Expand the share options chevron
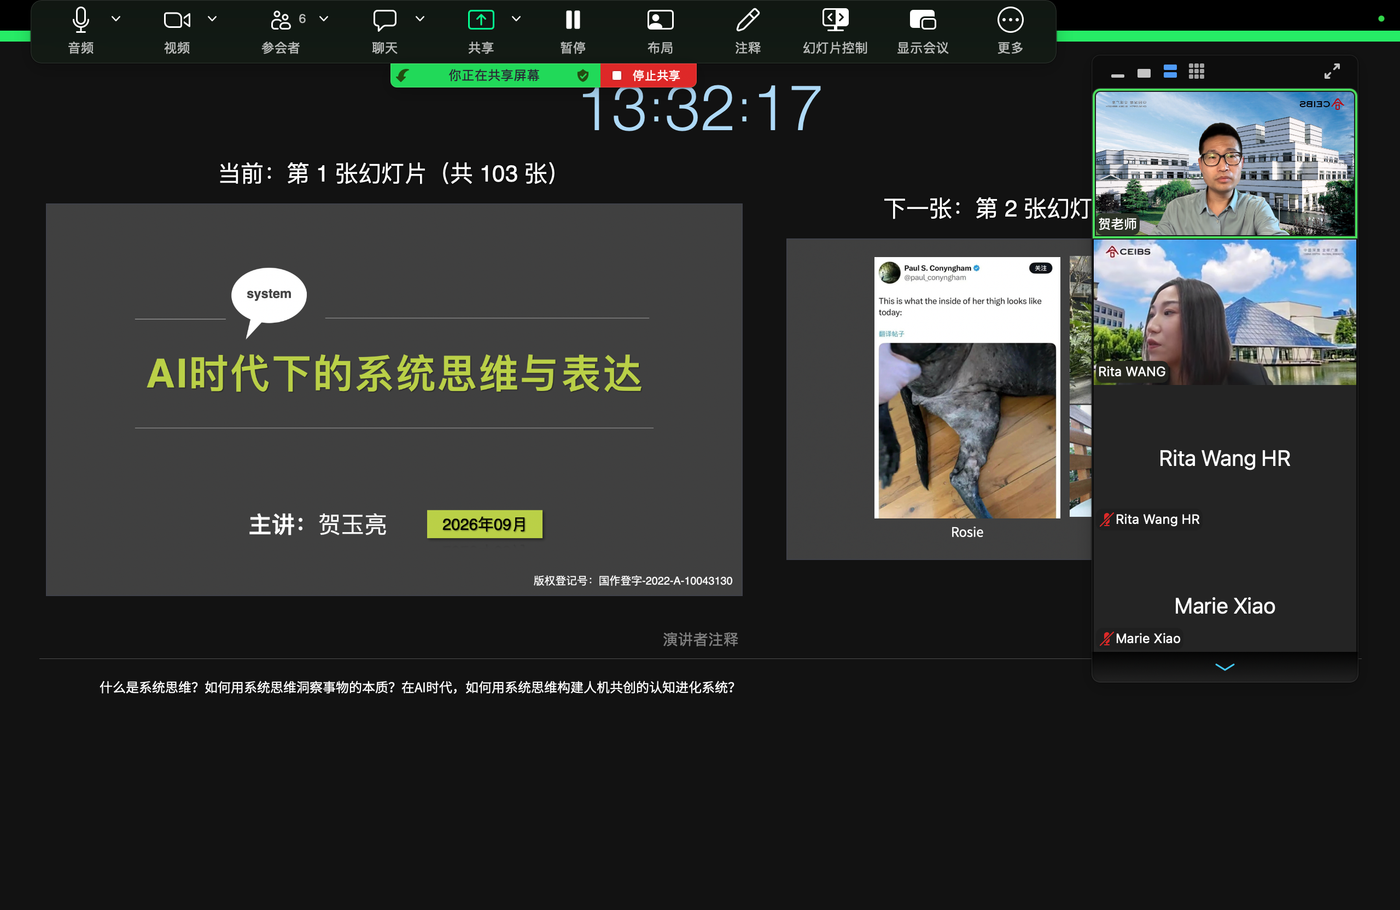The height and width of the screenshot is (910, 1400). click(516, 19)
